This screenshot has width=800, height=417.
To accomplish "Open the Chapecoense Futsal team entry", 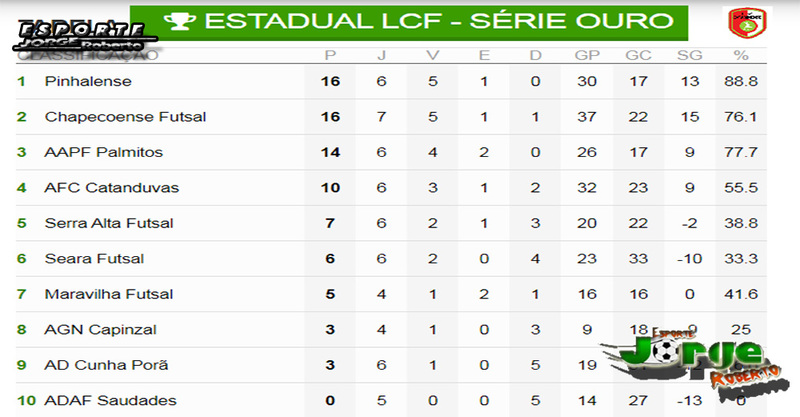I will tap(125, 117).
